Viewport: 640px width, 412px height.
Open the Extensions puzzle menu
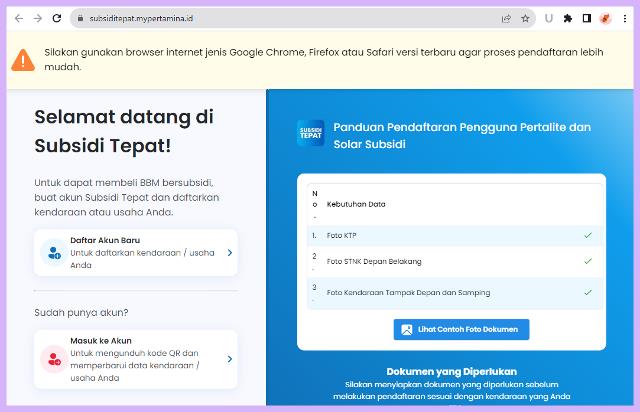pos(567,18)
